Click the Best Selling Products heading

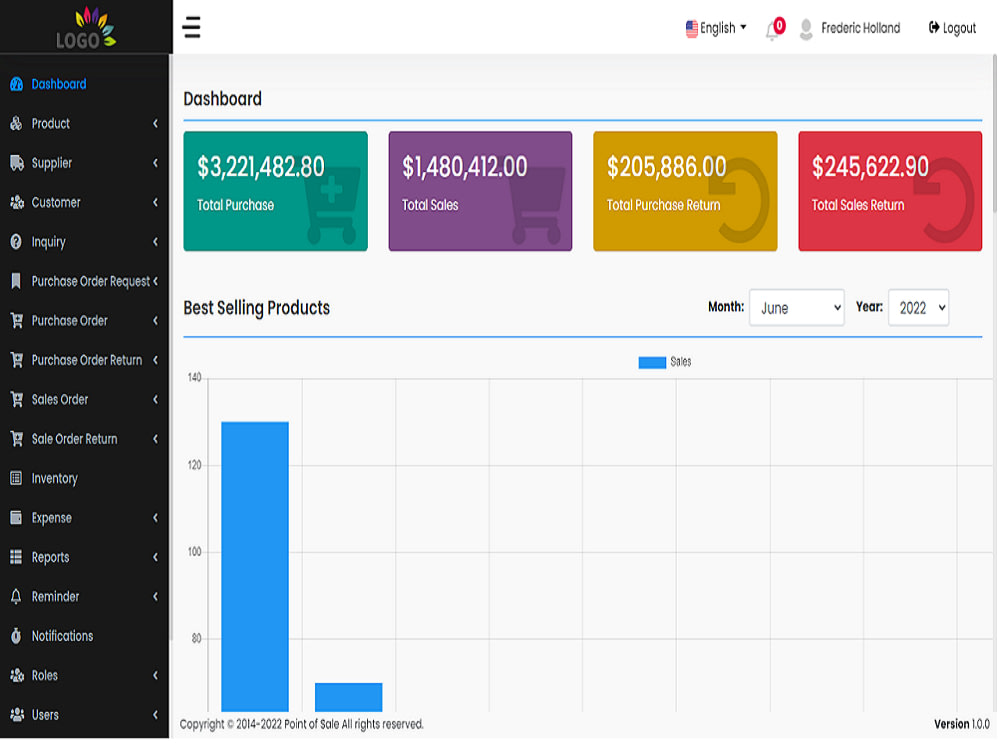click(x=256, y=309)
